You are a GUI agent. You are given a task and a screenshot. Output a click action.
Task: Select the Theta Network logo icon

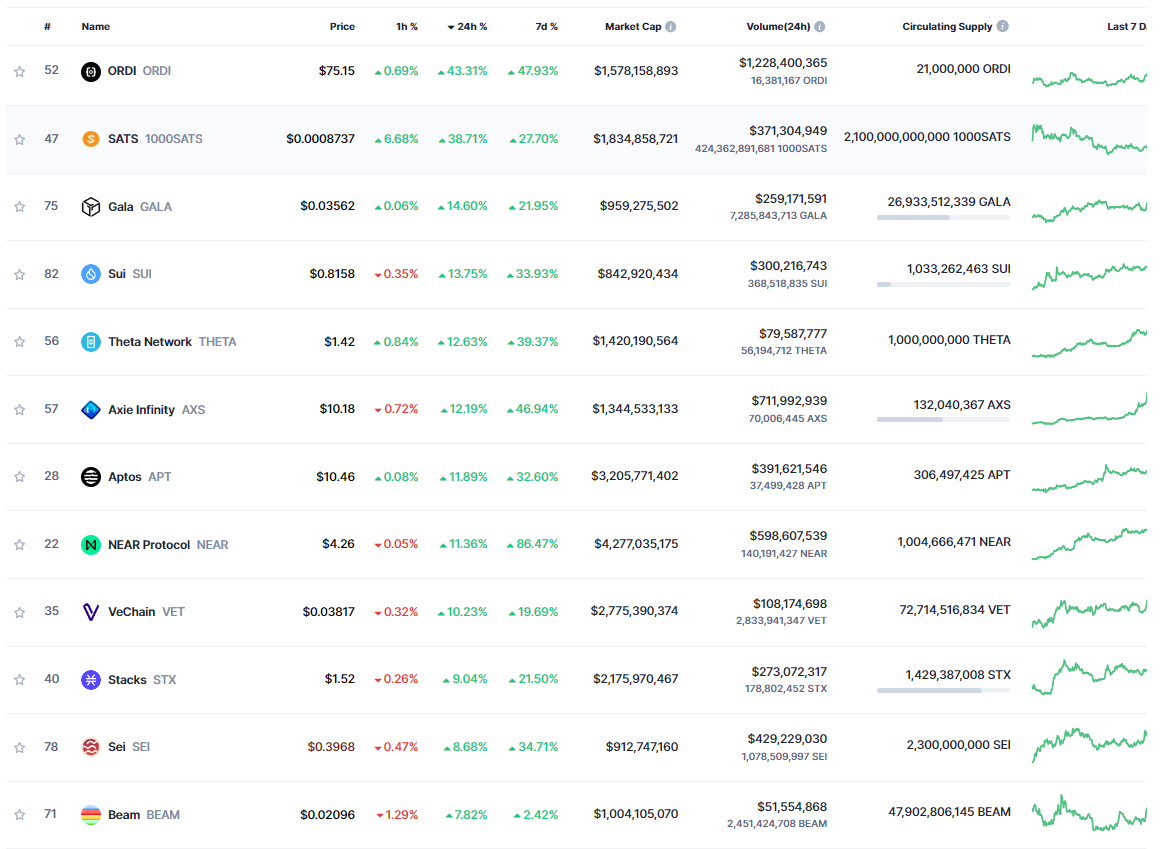(x=91, y=342)
